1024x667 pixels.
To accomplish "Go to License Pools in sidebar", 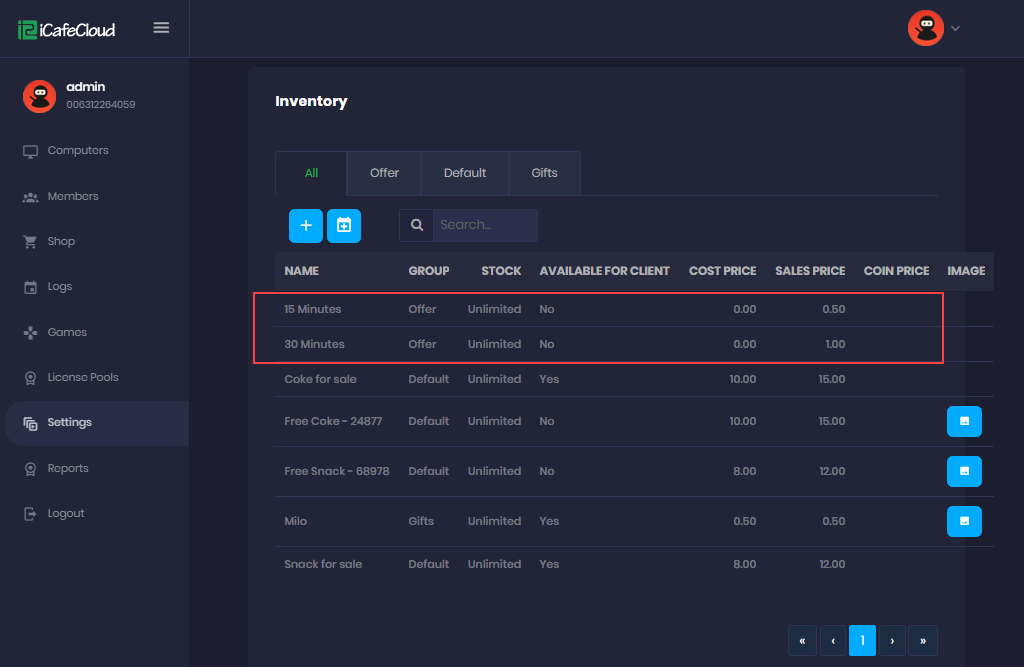I will pyautogui.click(x=82, y=378).
